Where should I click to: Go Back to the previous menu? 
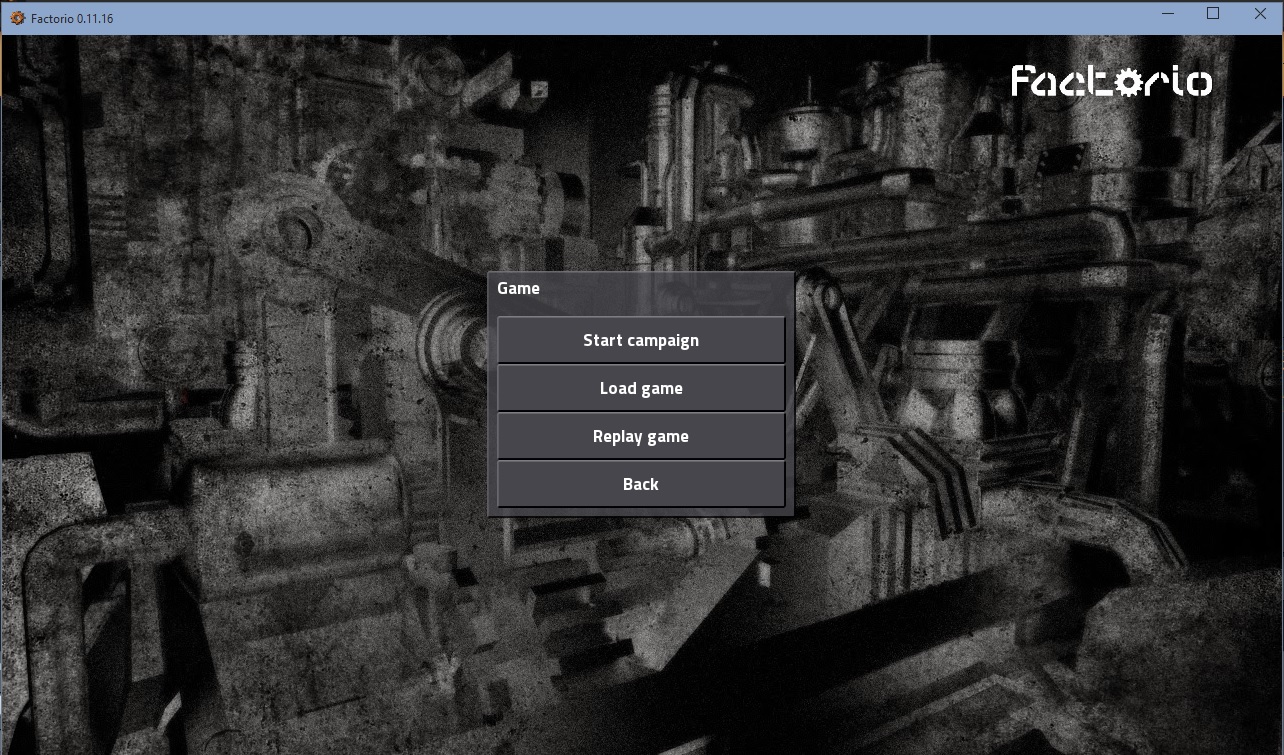coord(641,484)
